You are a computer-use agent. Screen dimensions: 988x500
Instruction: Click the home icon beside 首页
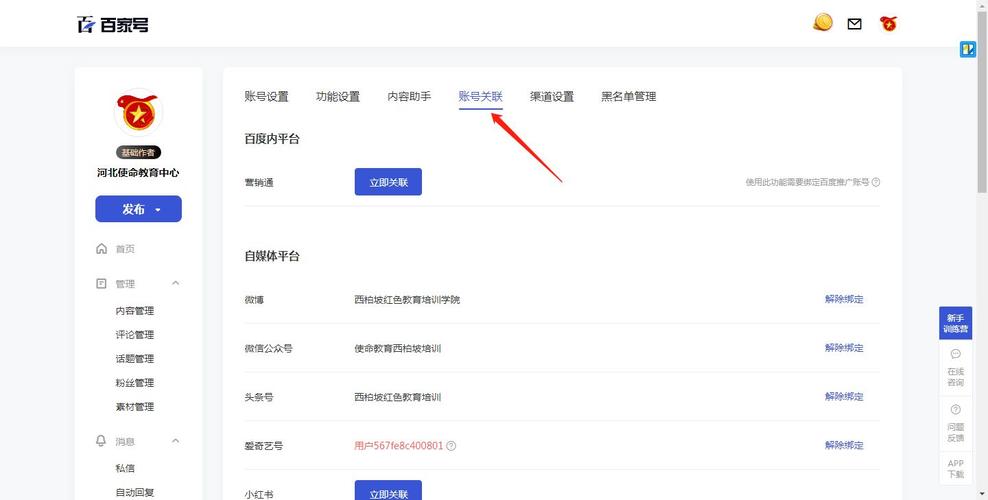click(x=101, y=249)
